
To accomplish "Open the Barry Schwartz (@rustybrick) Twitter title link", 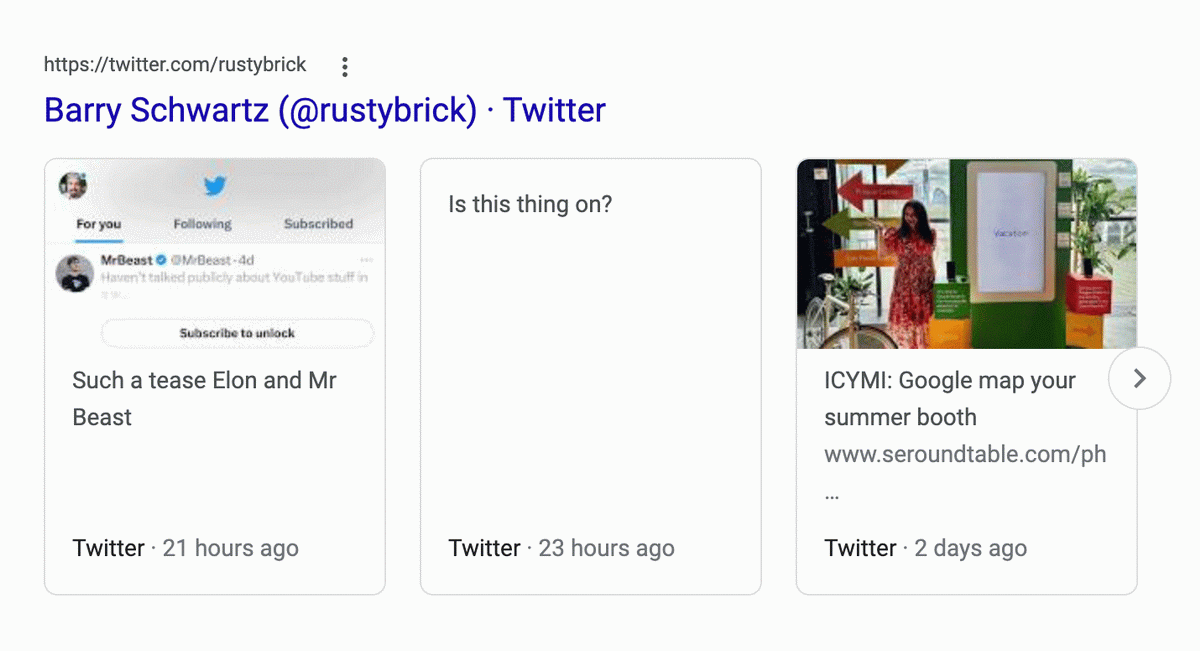I will click(325, 110).
